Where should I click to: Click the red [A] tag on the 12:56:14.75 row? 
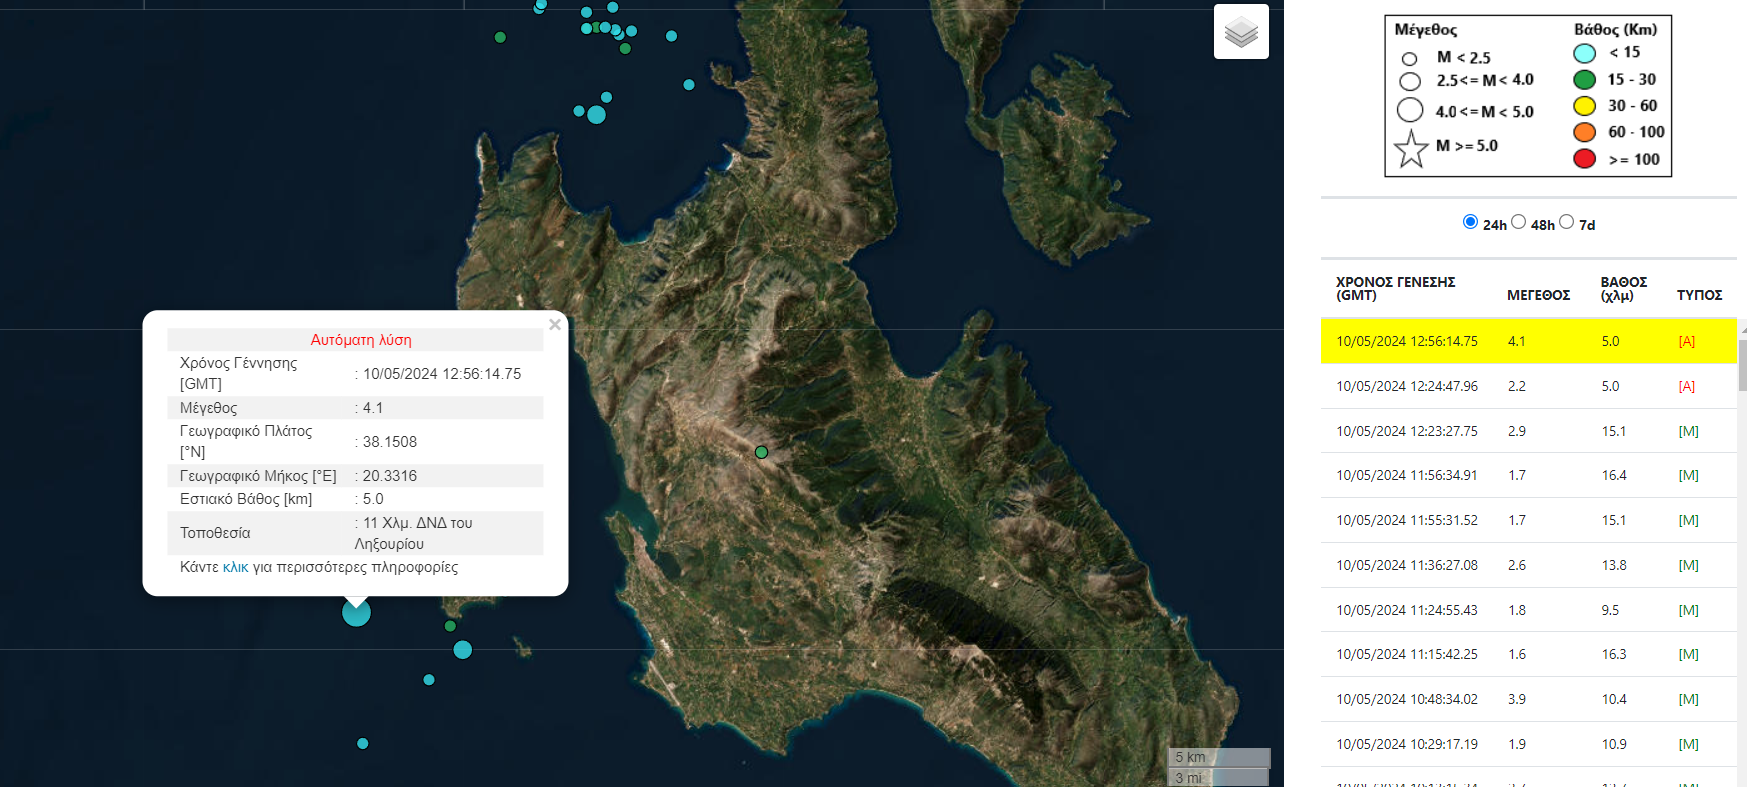pos(1686,341)
